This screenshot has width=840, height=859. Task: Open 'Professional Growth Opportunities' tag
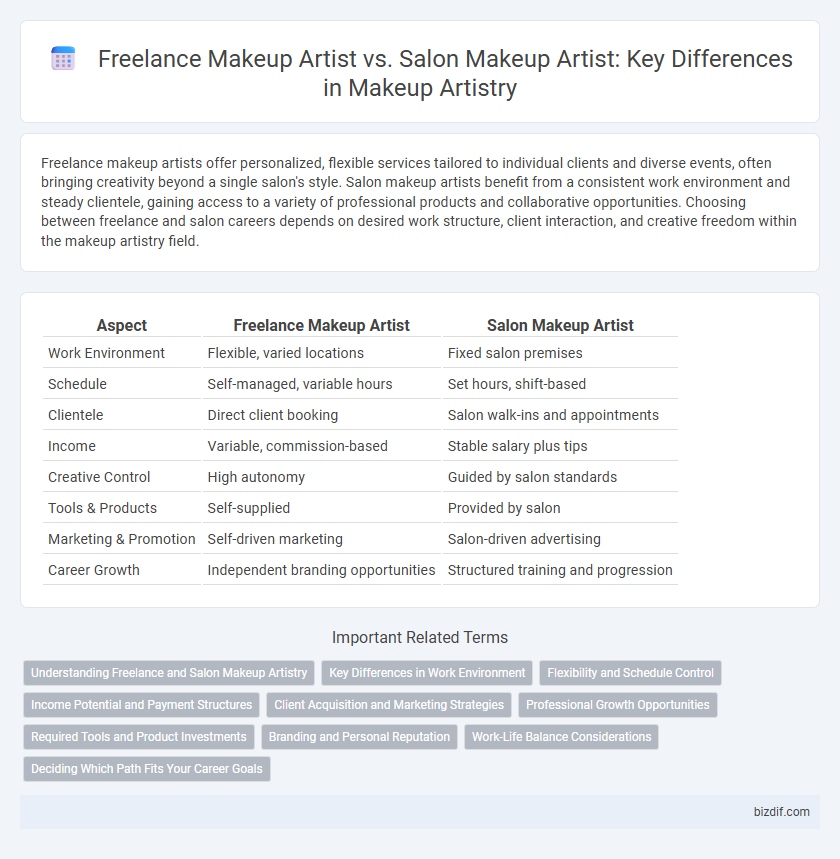pyautogui.click(x=618, y=705)
